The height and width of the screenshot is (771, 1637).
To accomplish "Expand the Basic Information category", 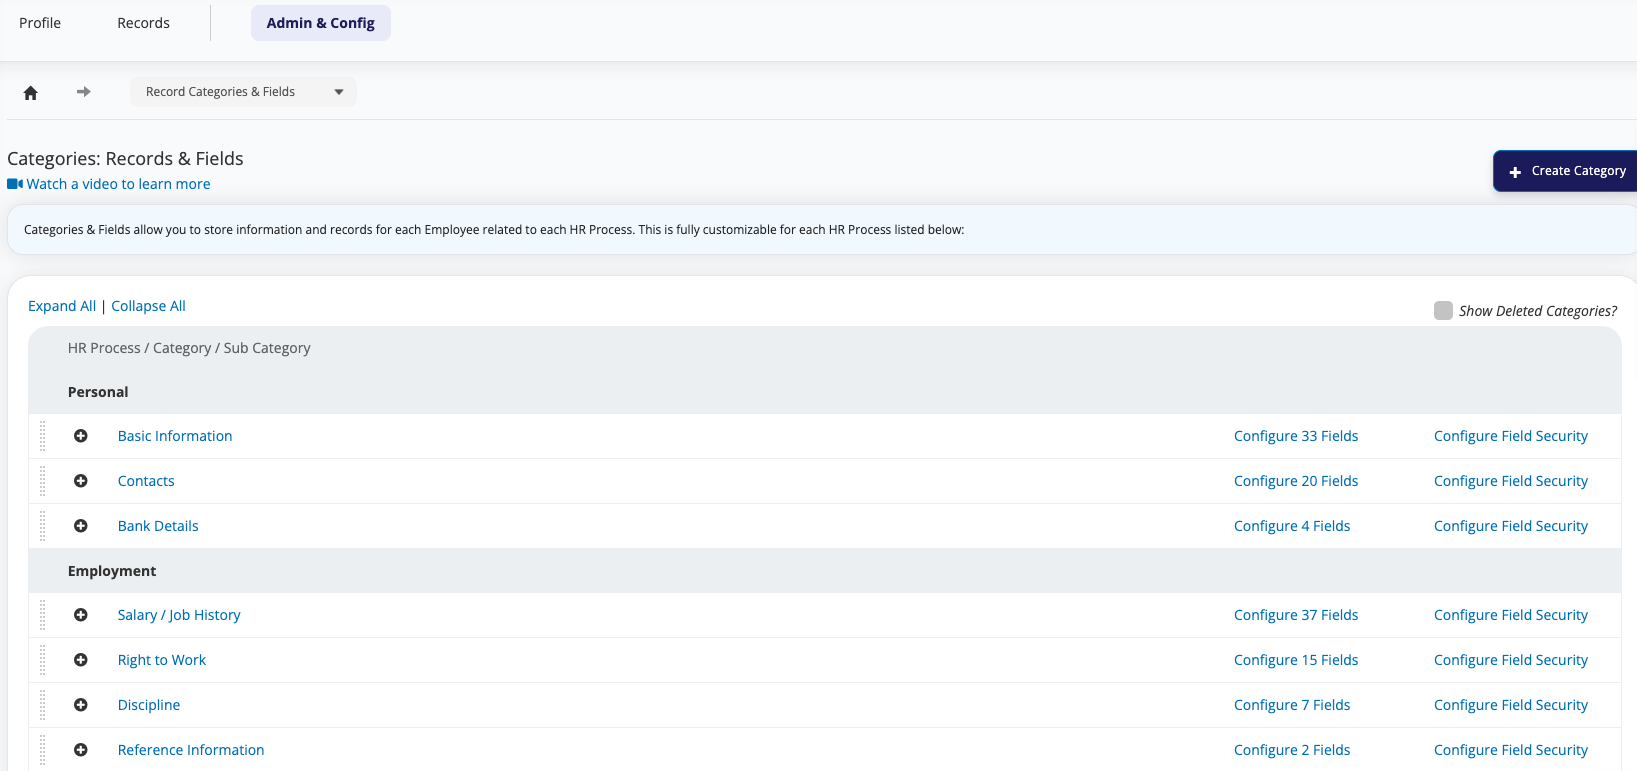I will pos(81,436).
